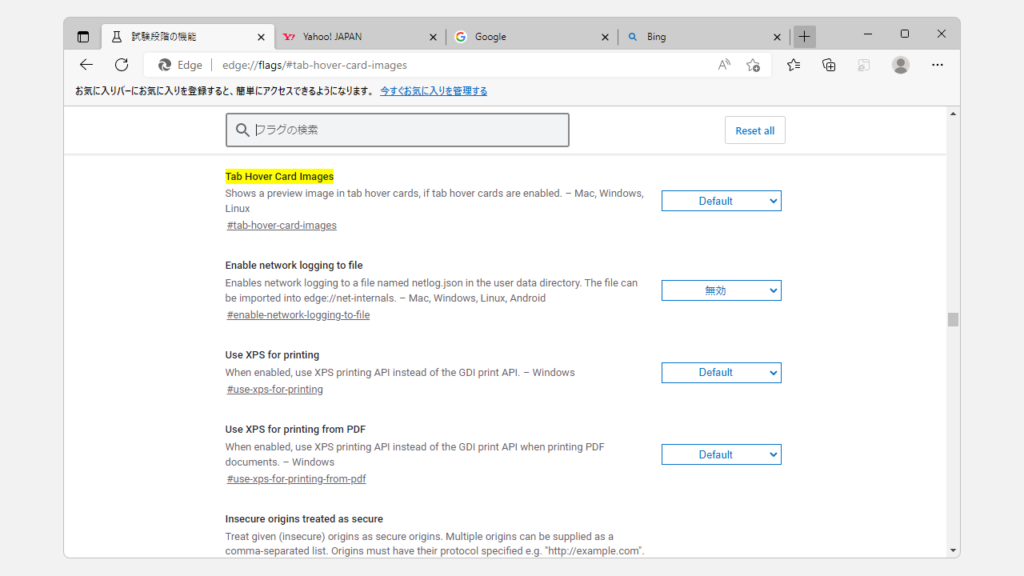1024x576 pixels.
Task: Switch to the Yahoo! JAPAN tab
Action: click(x=360, y=37)
